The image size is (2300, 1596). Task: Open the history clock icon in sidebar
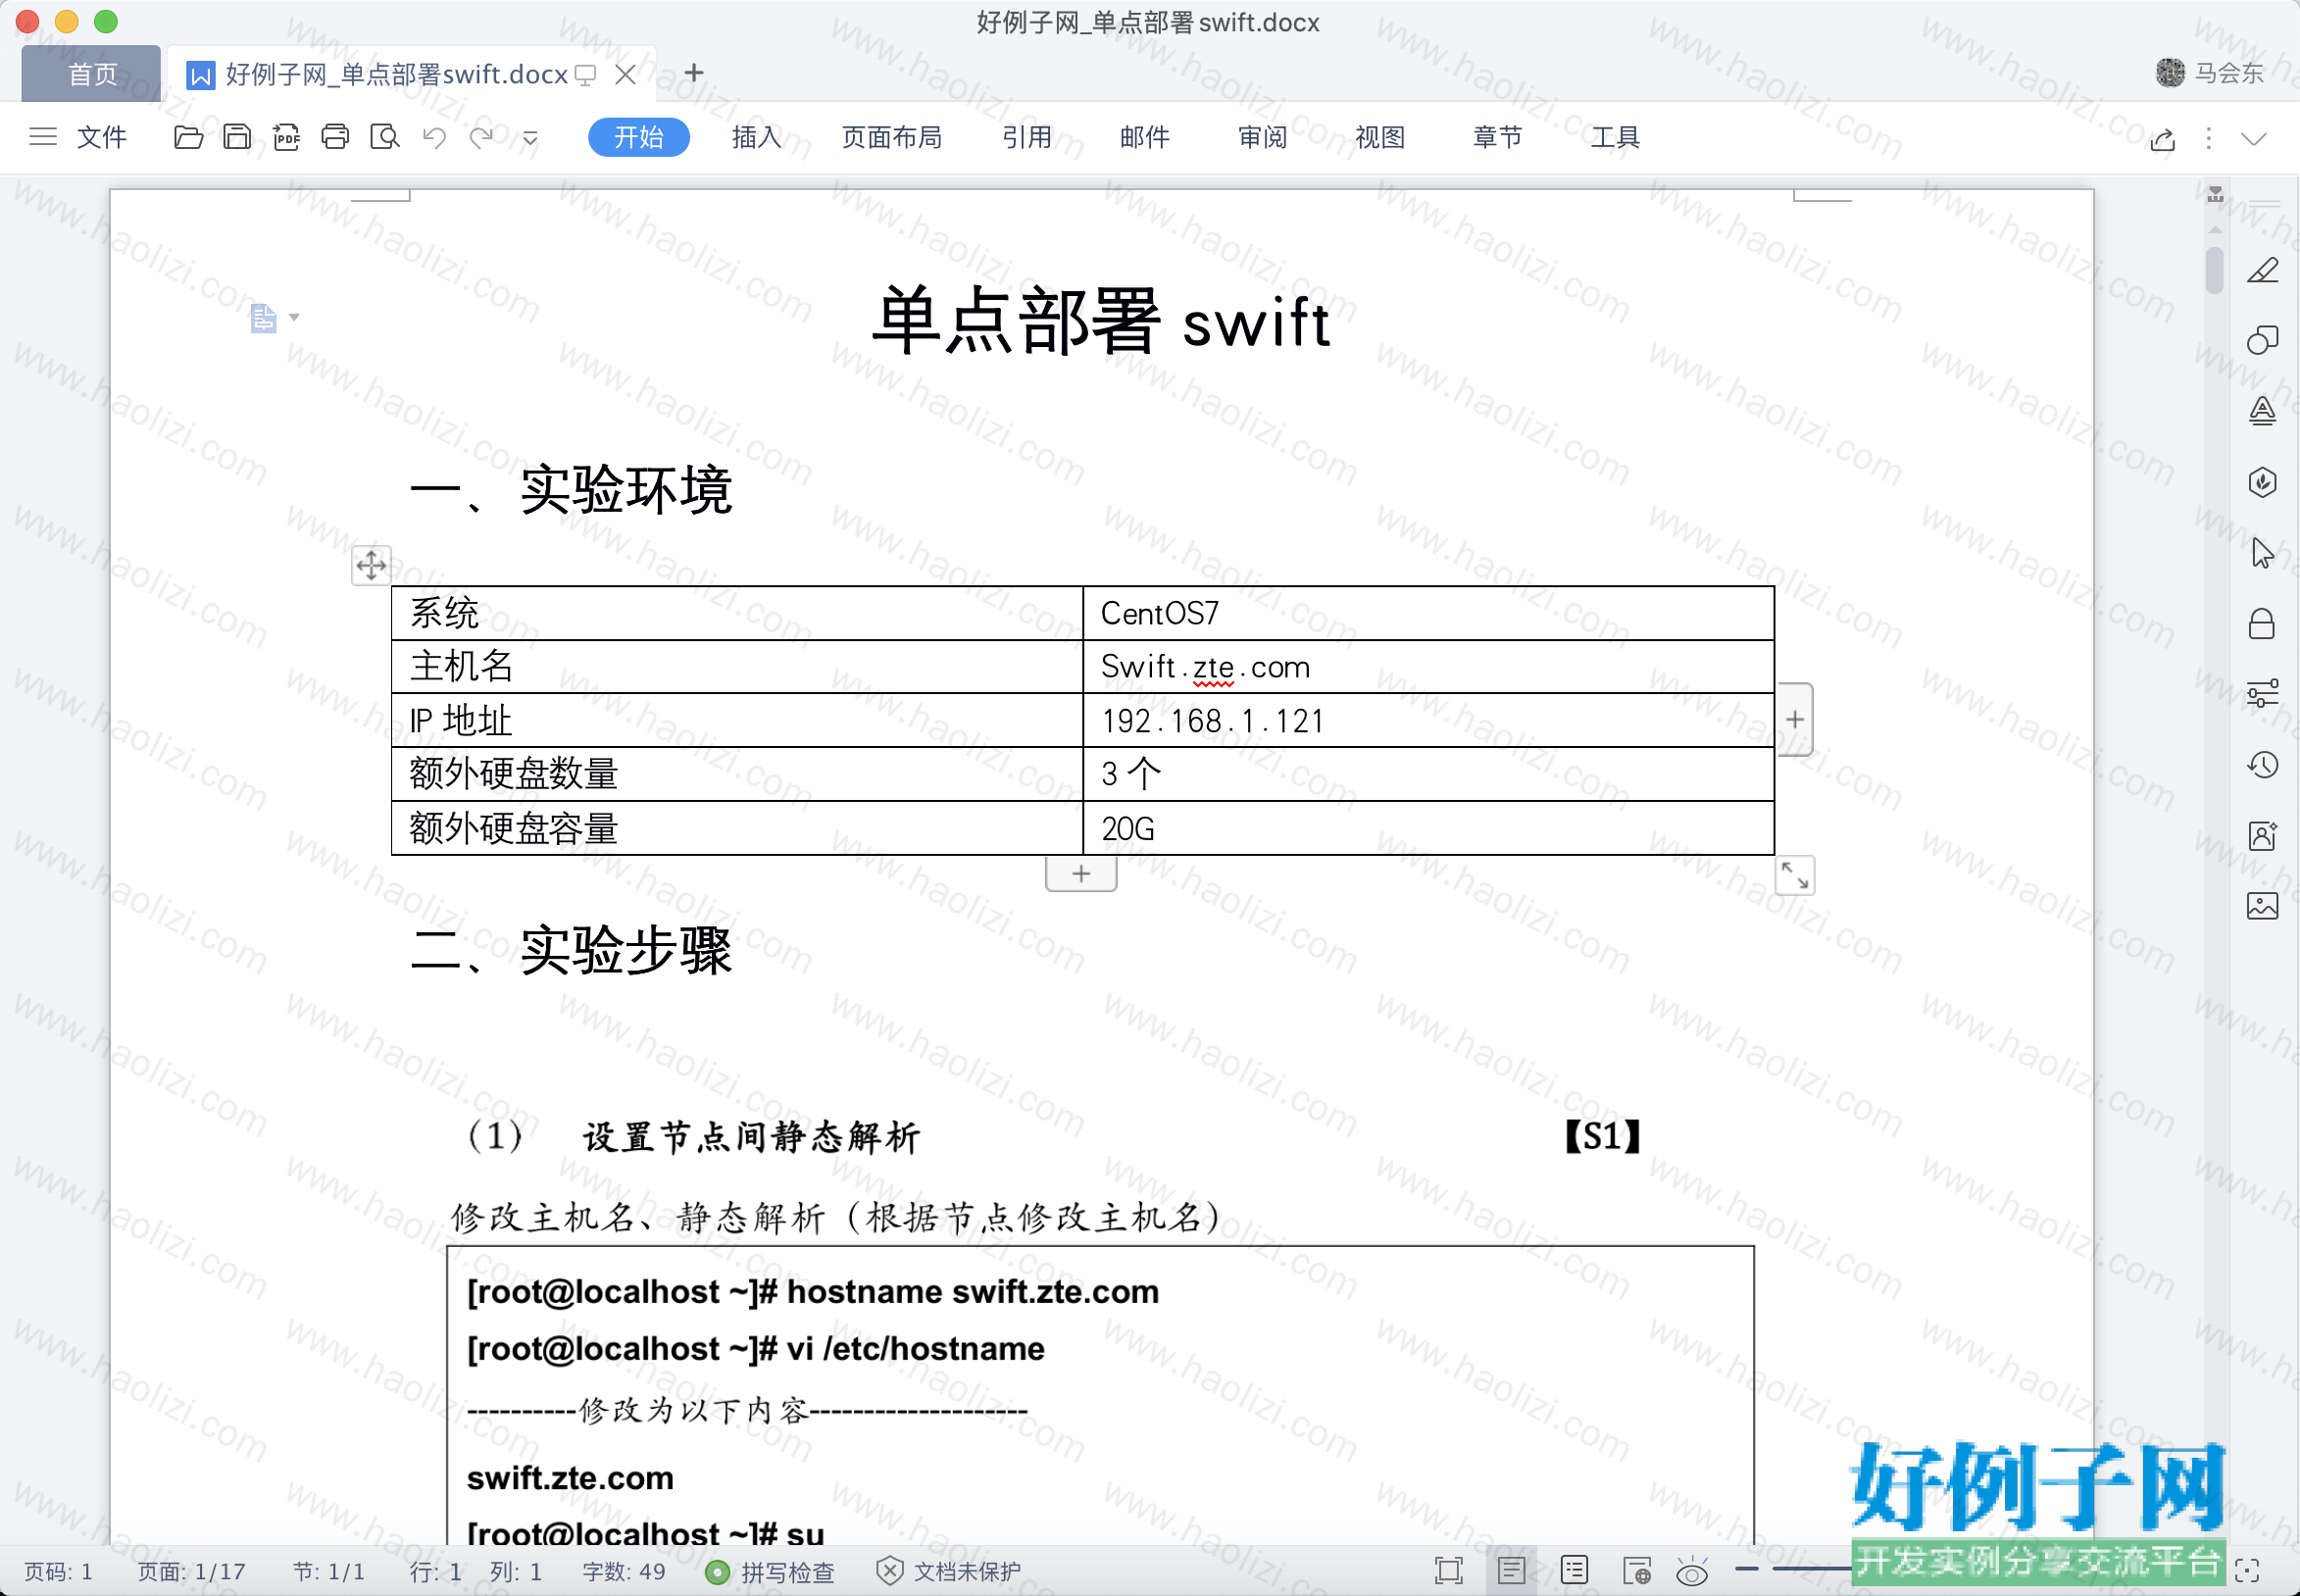click(2262, 765)
